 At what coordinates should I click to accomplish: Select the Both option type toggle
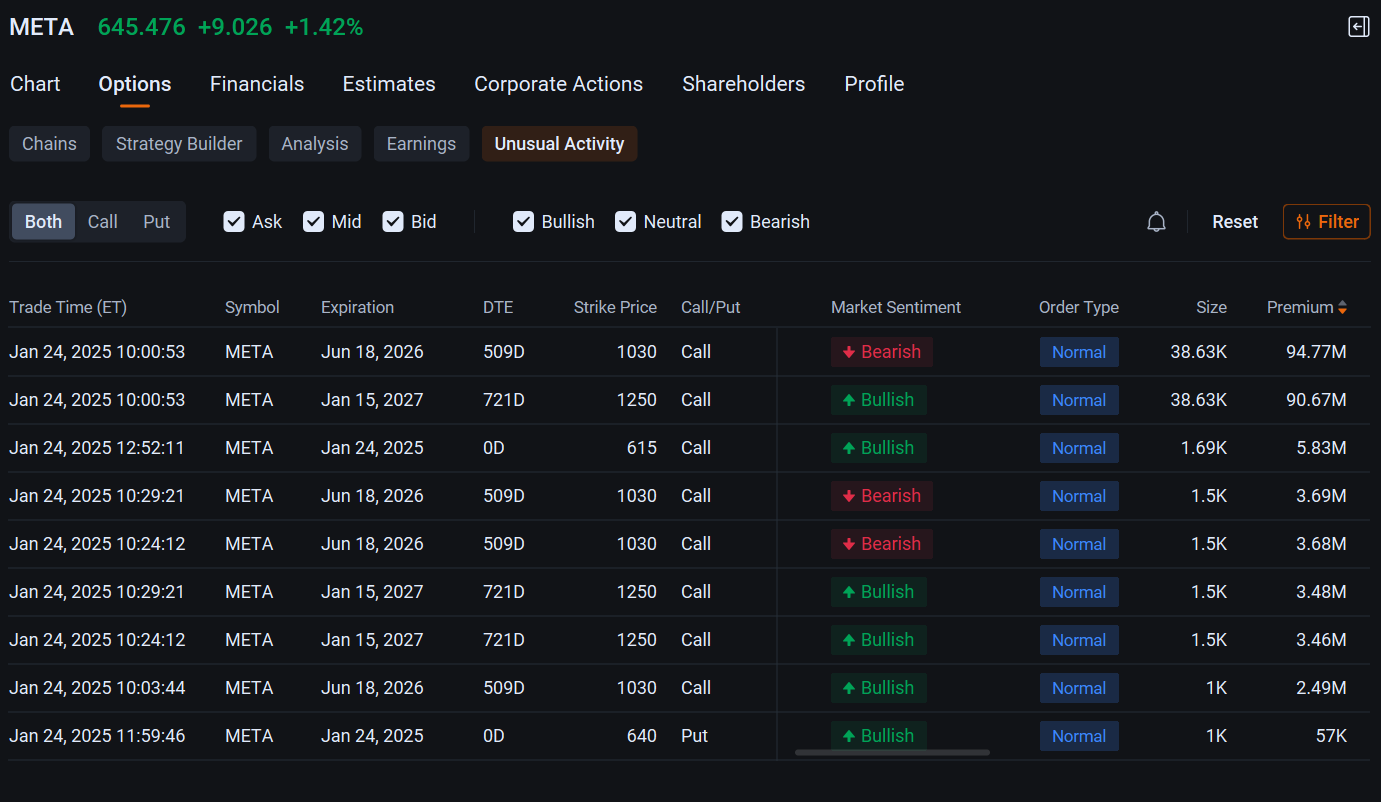pos(43,222)
